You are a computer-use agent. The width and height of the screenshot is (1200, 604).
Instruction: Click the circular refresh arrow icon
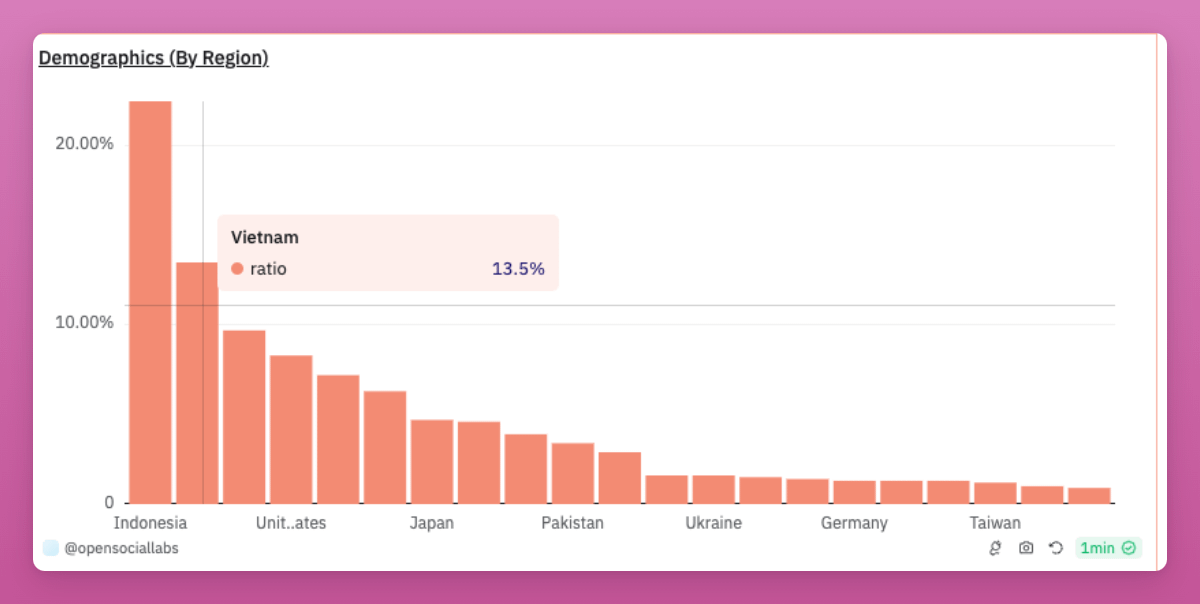pos(1055,548)
